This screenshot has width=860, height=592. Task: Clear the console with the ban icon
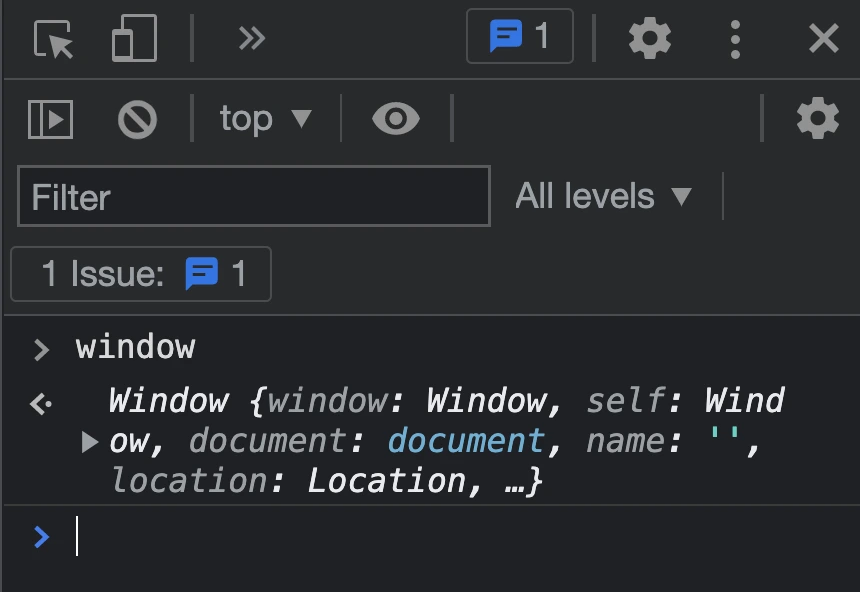(x=137, y=119)
